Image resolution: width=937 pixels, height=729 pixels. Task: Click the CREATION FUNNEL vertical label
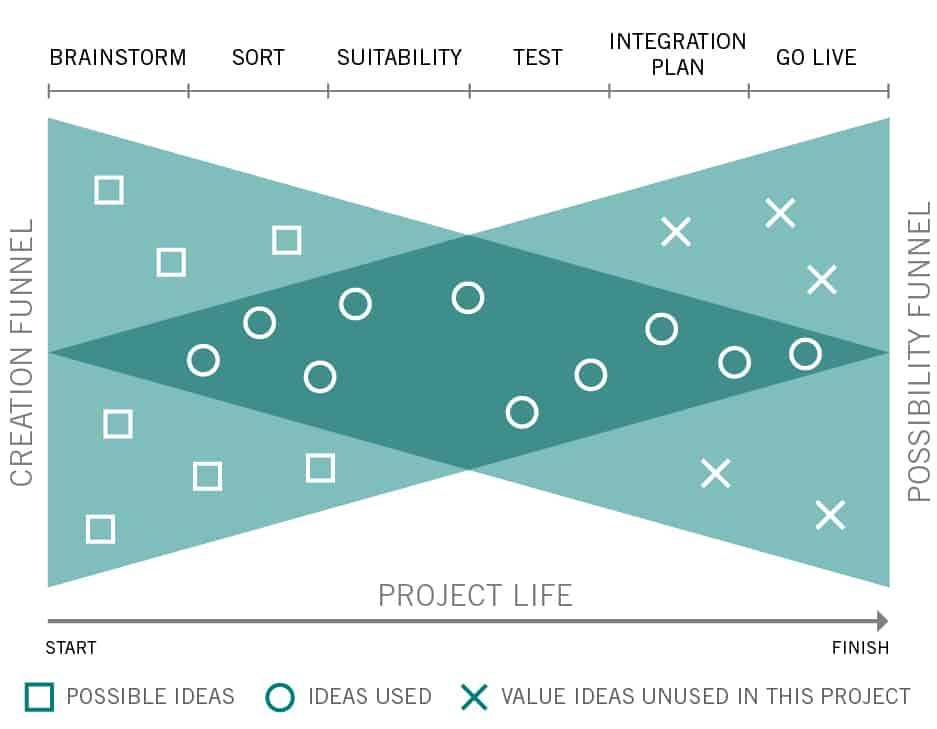pyautogui.click(x=22, y=353)
